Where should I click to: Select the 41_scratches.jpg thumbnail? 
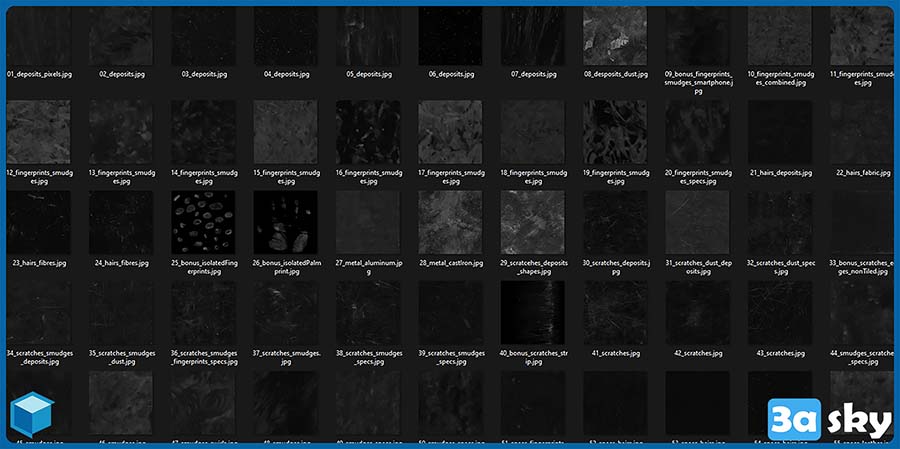(615, 313)
